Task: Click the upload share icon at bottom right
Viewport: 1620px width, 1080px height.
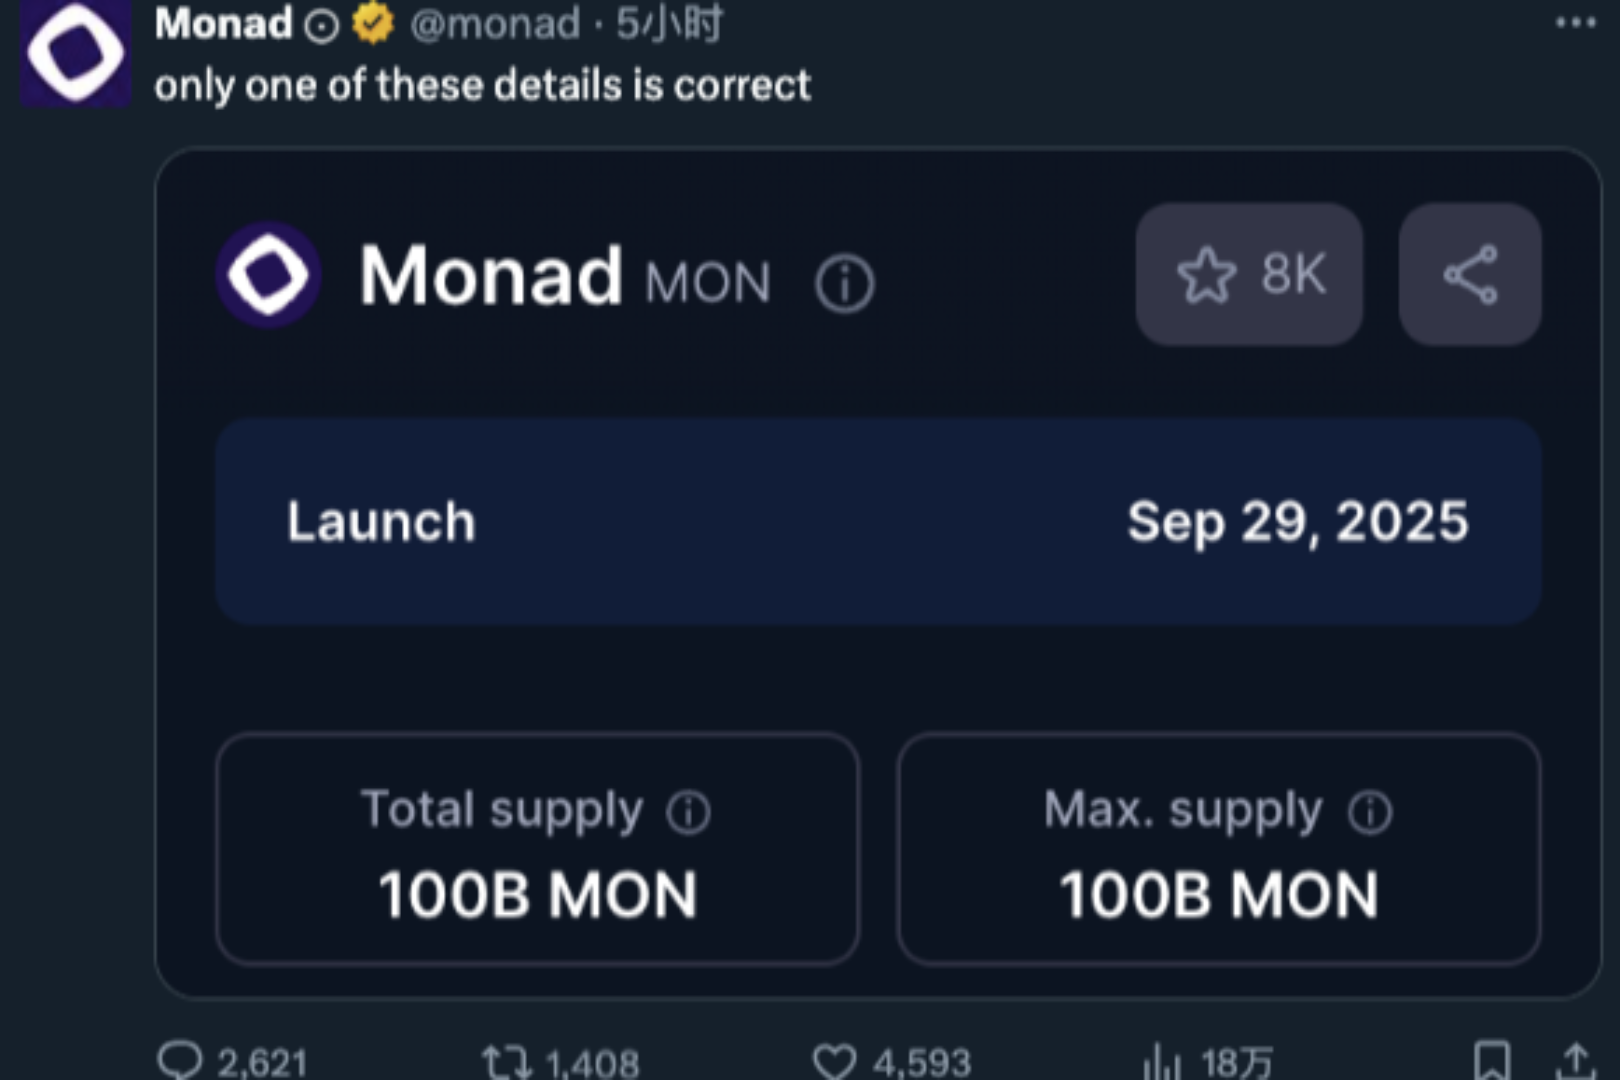Action: click(x=1576, y=1061)
